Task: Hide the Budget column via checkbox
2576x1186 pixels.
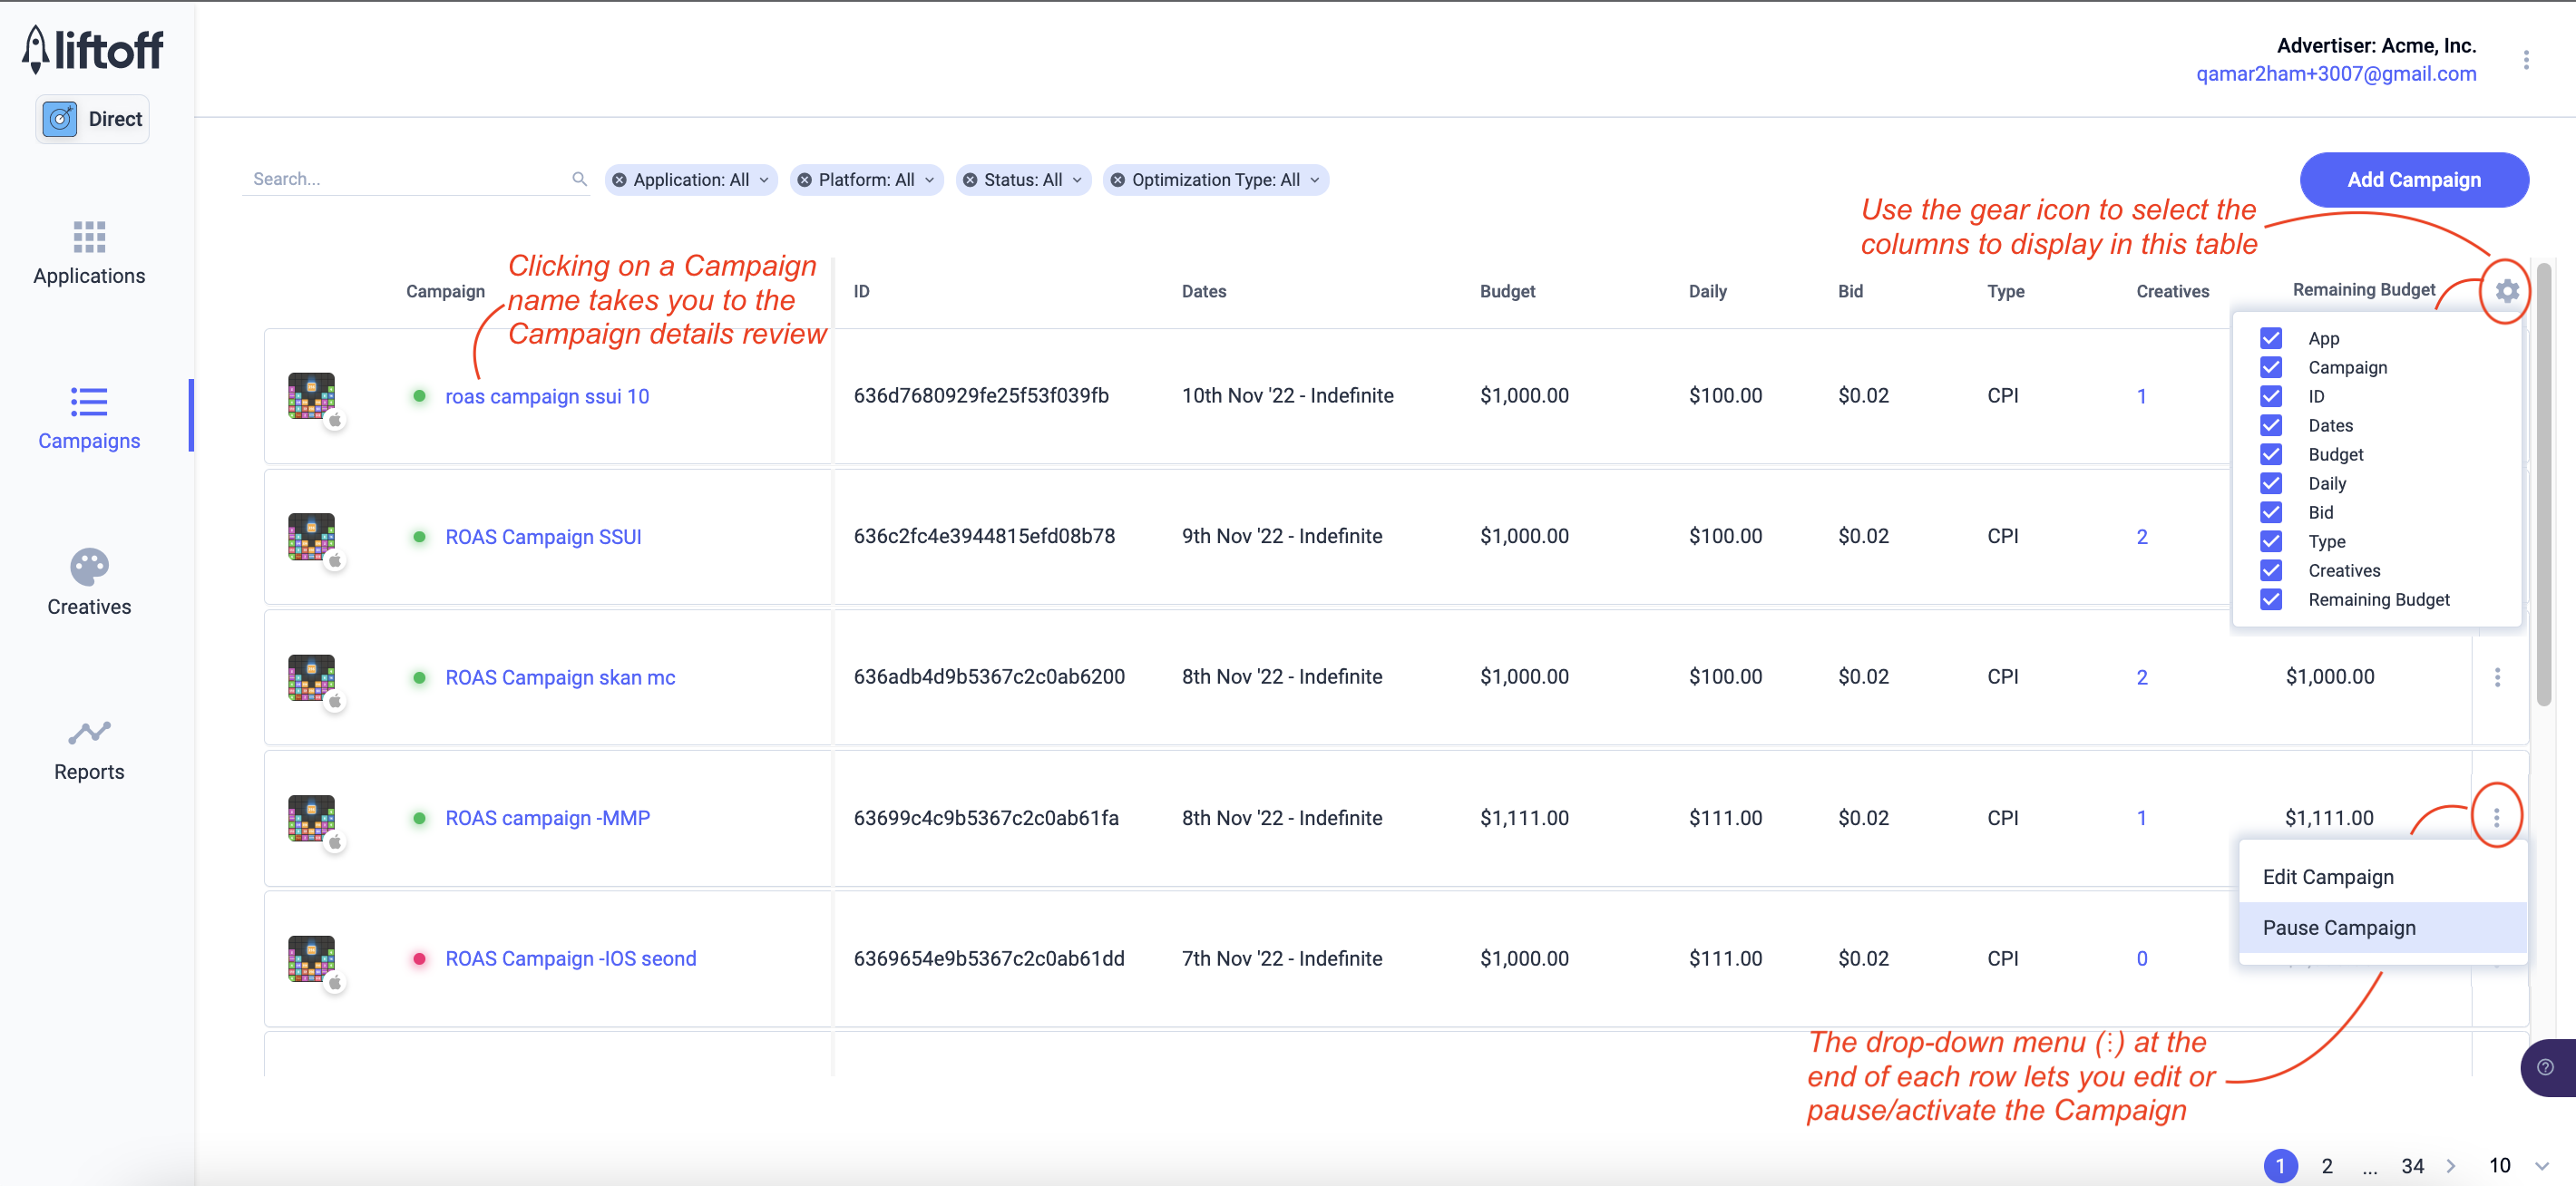Action: coord(2270,454)
